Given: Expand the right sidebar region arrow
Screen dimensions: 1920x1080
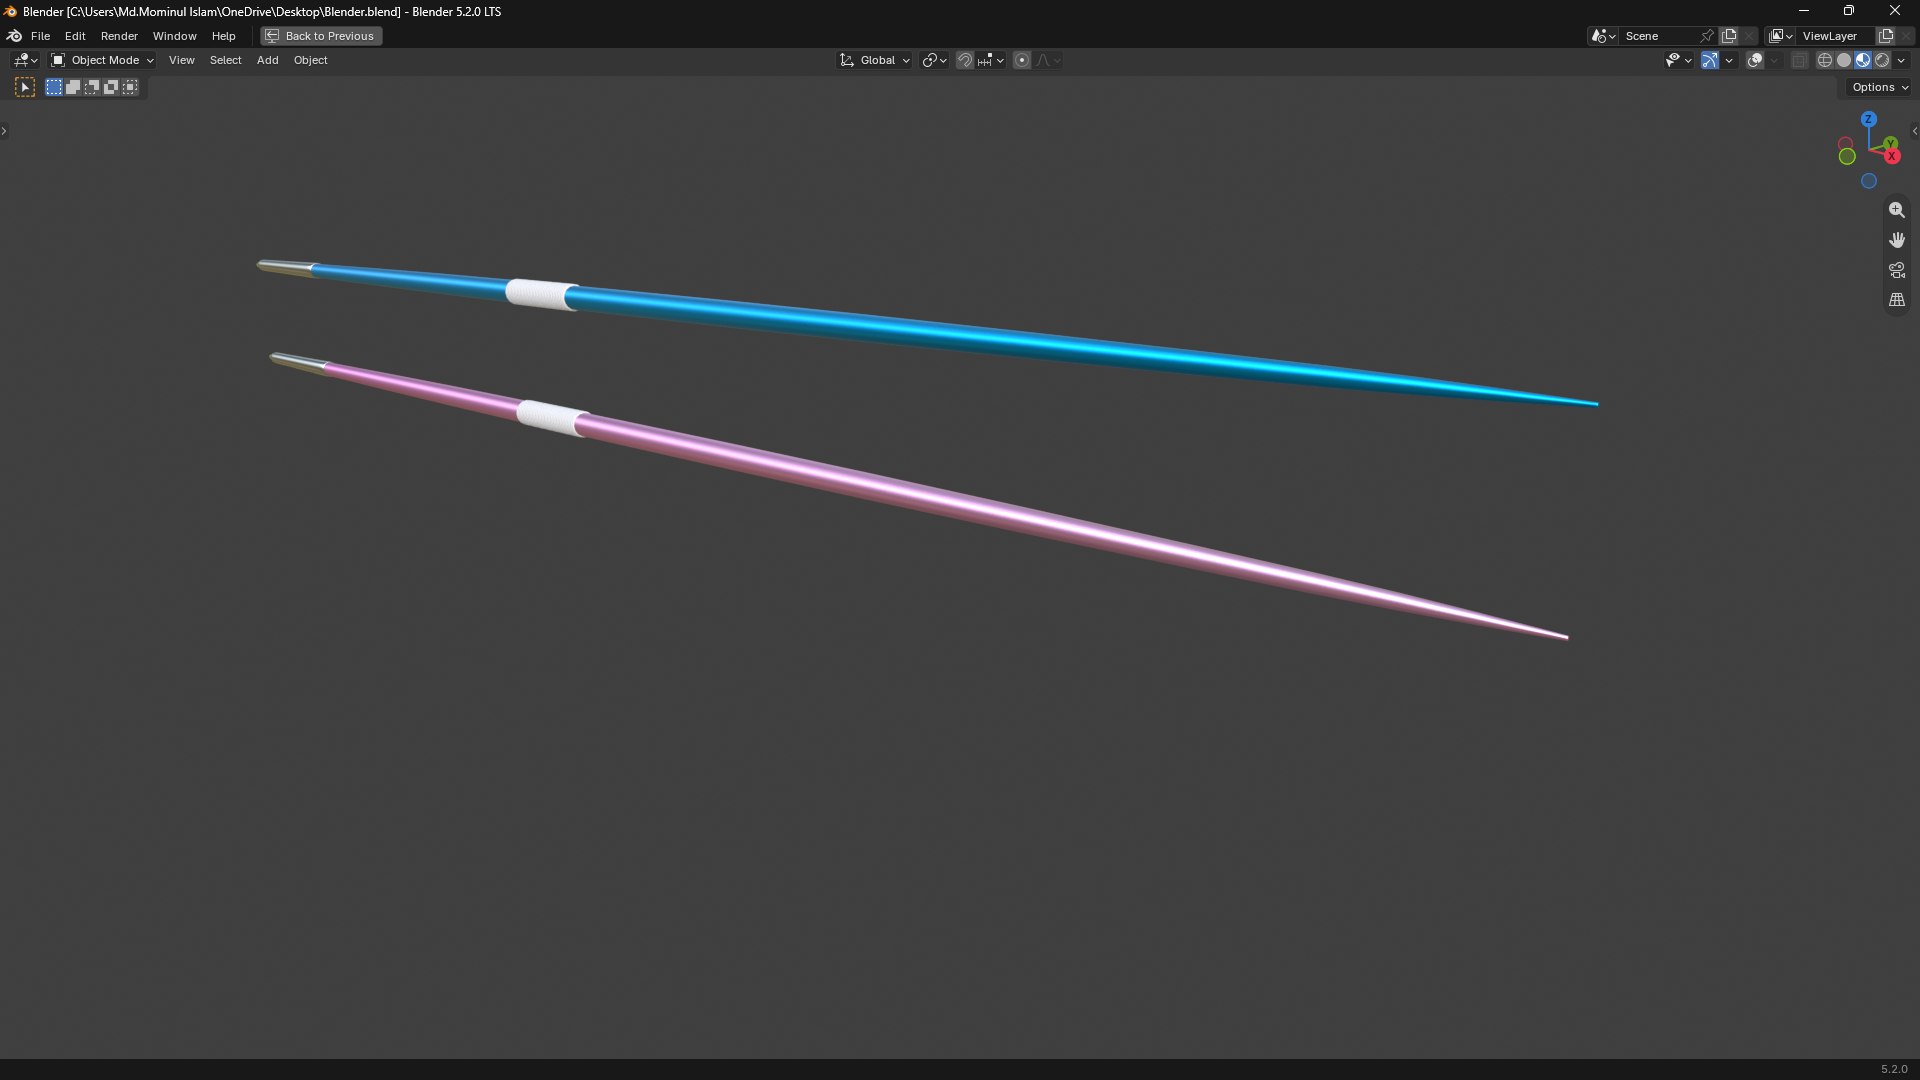Looking at the screenshot, I should [1915, 131].
